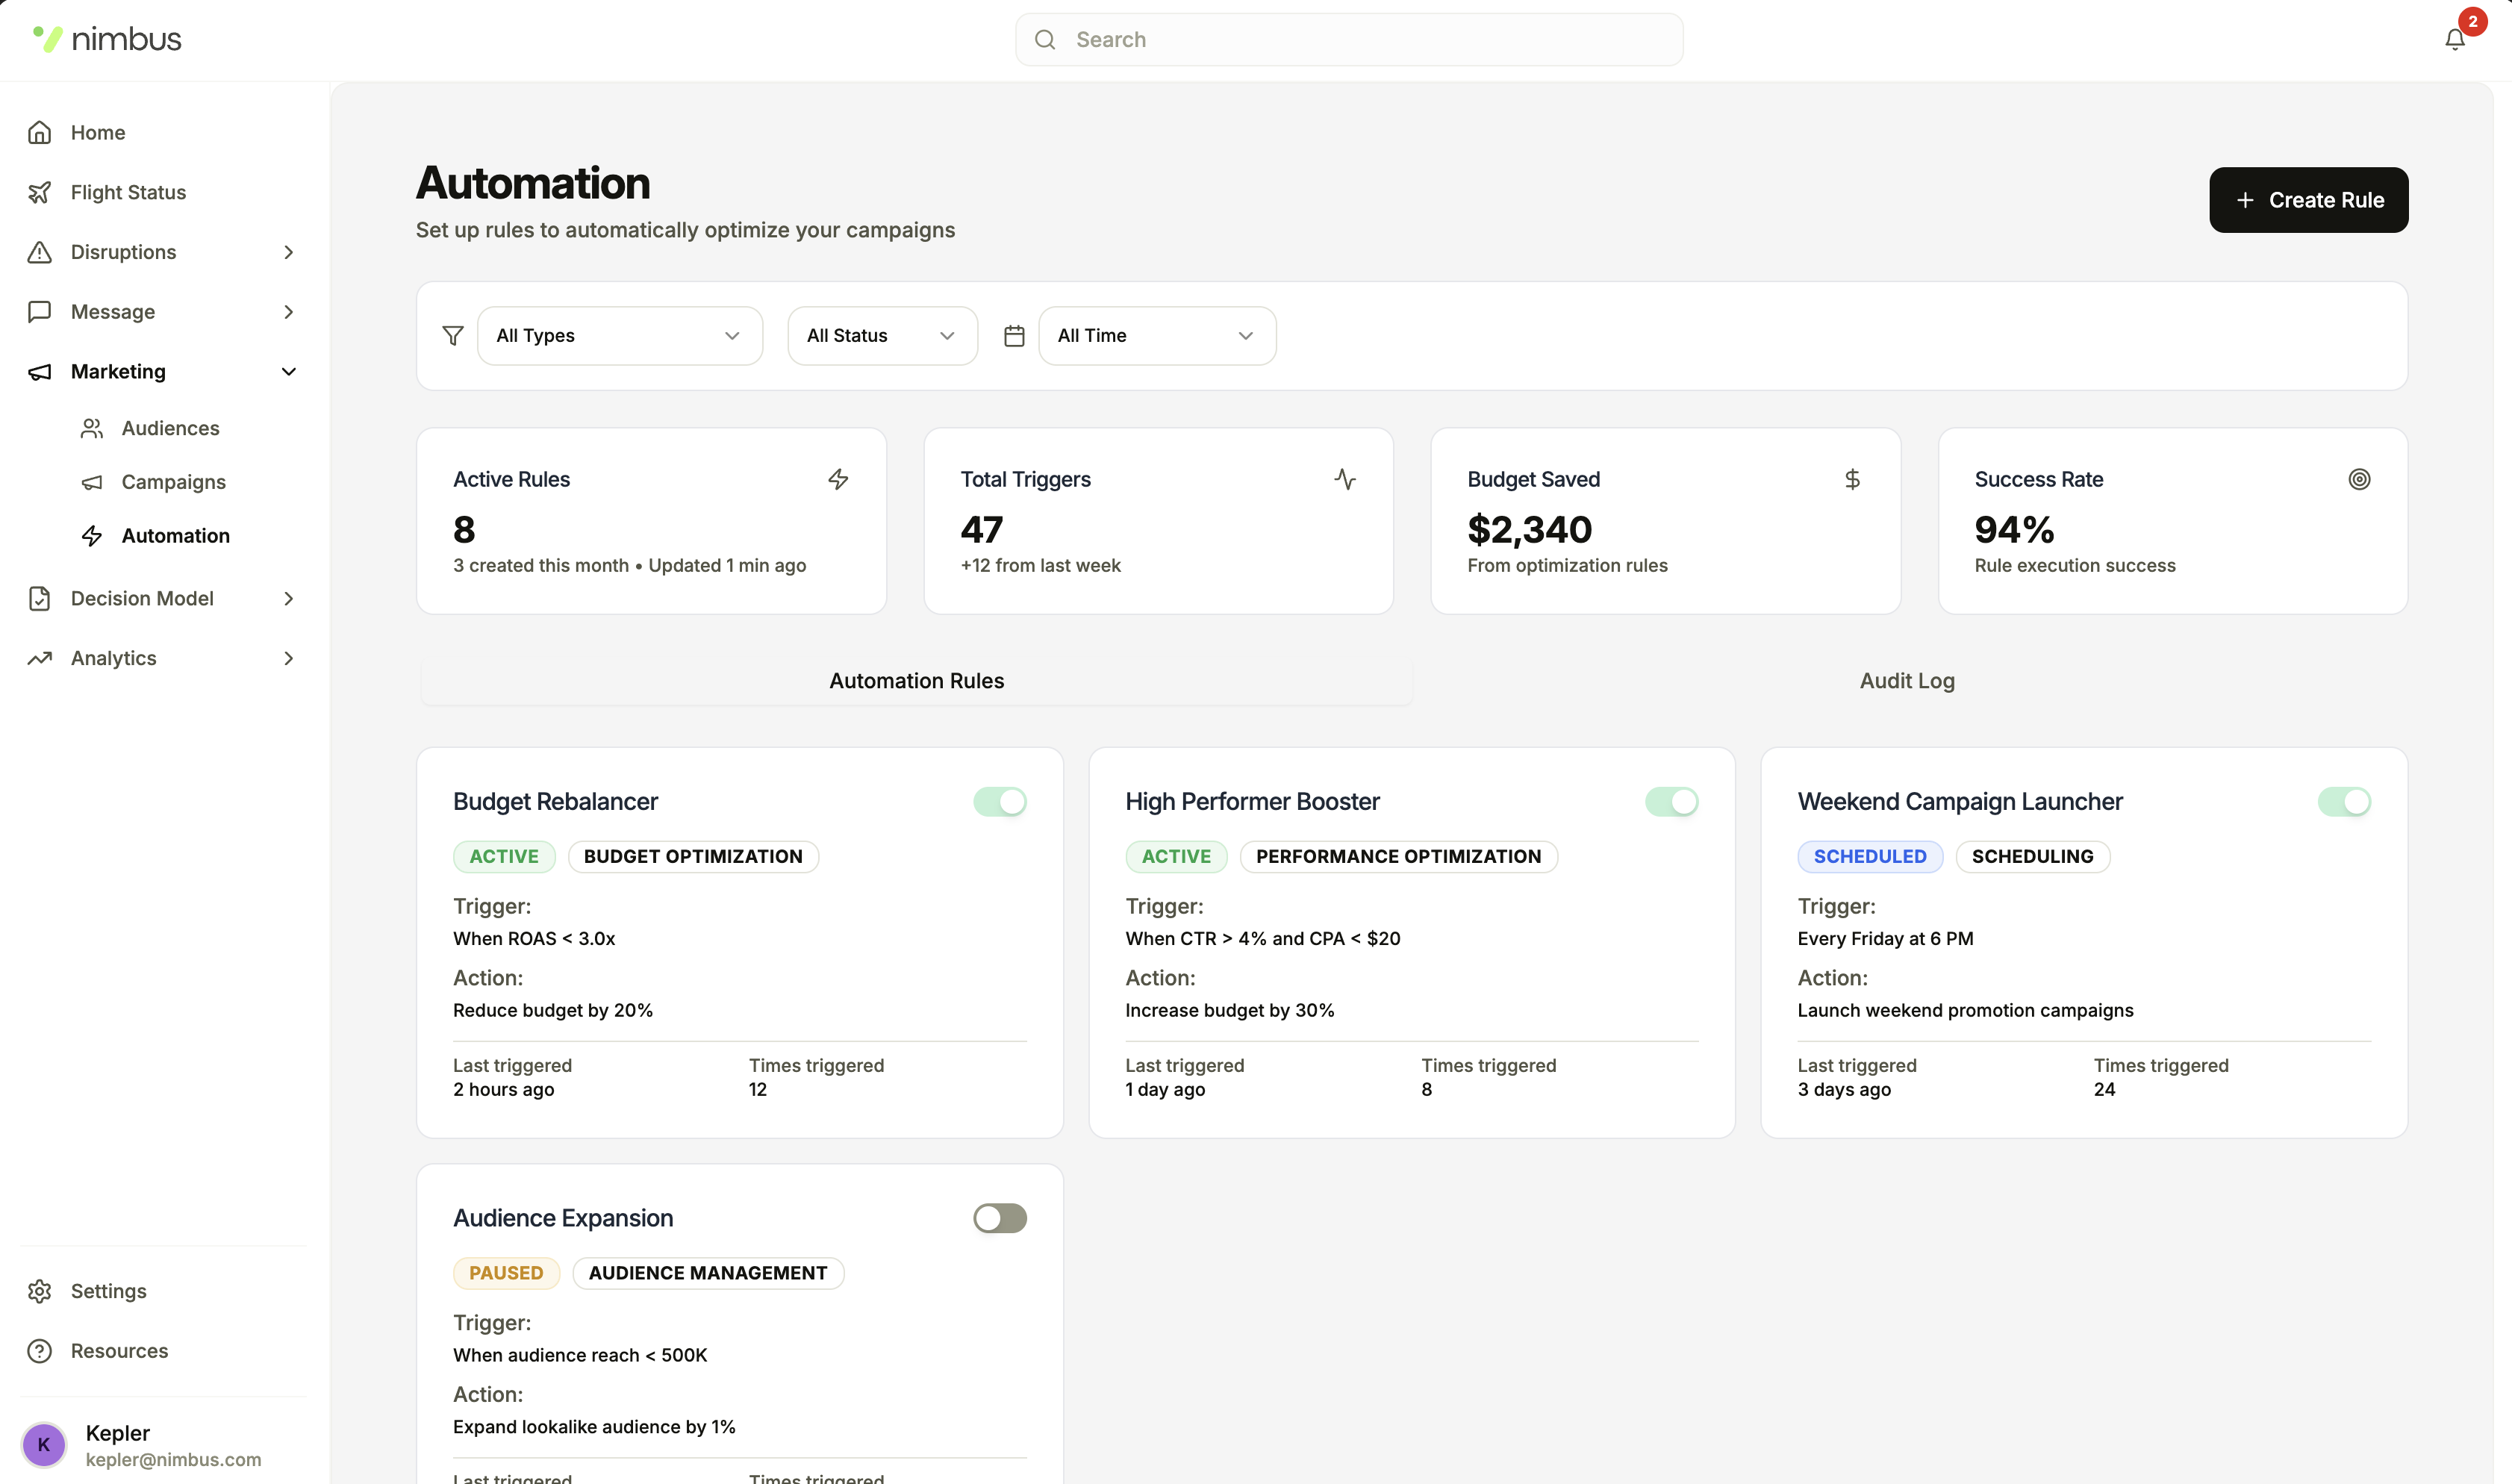Click the Flight Status airplane icon
The image size is (2512, 1484).
(x=39, y=192)
